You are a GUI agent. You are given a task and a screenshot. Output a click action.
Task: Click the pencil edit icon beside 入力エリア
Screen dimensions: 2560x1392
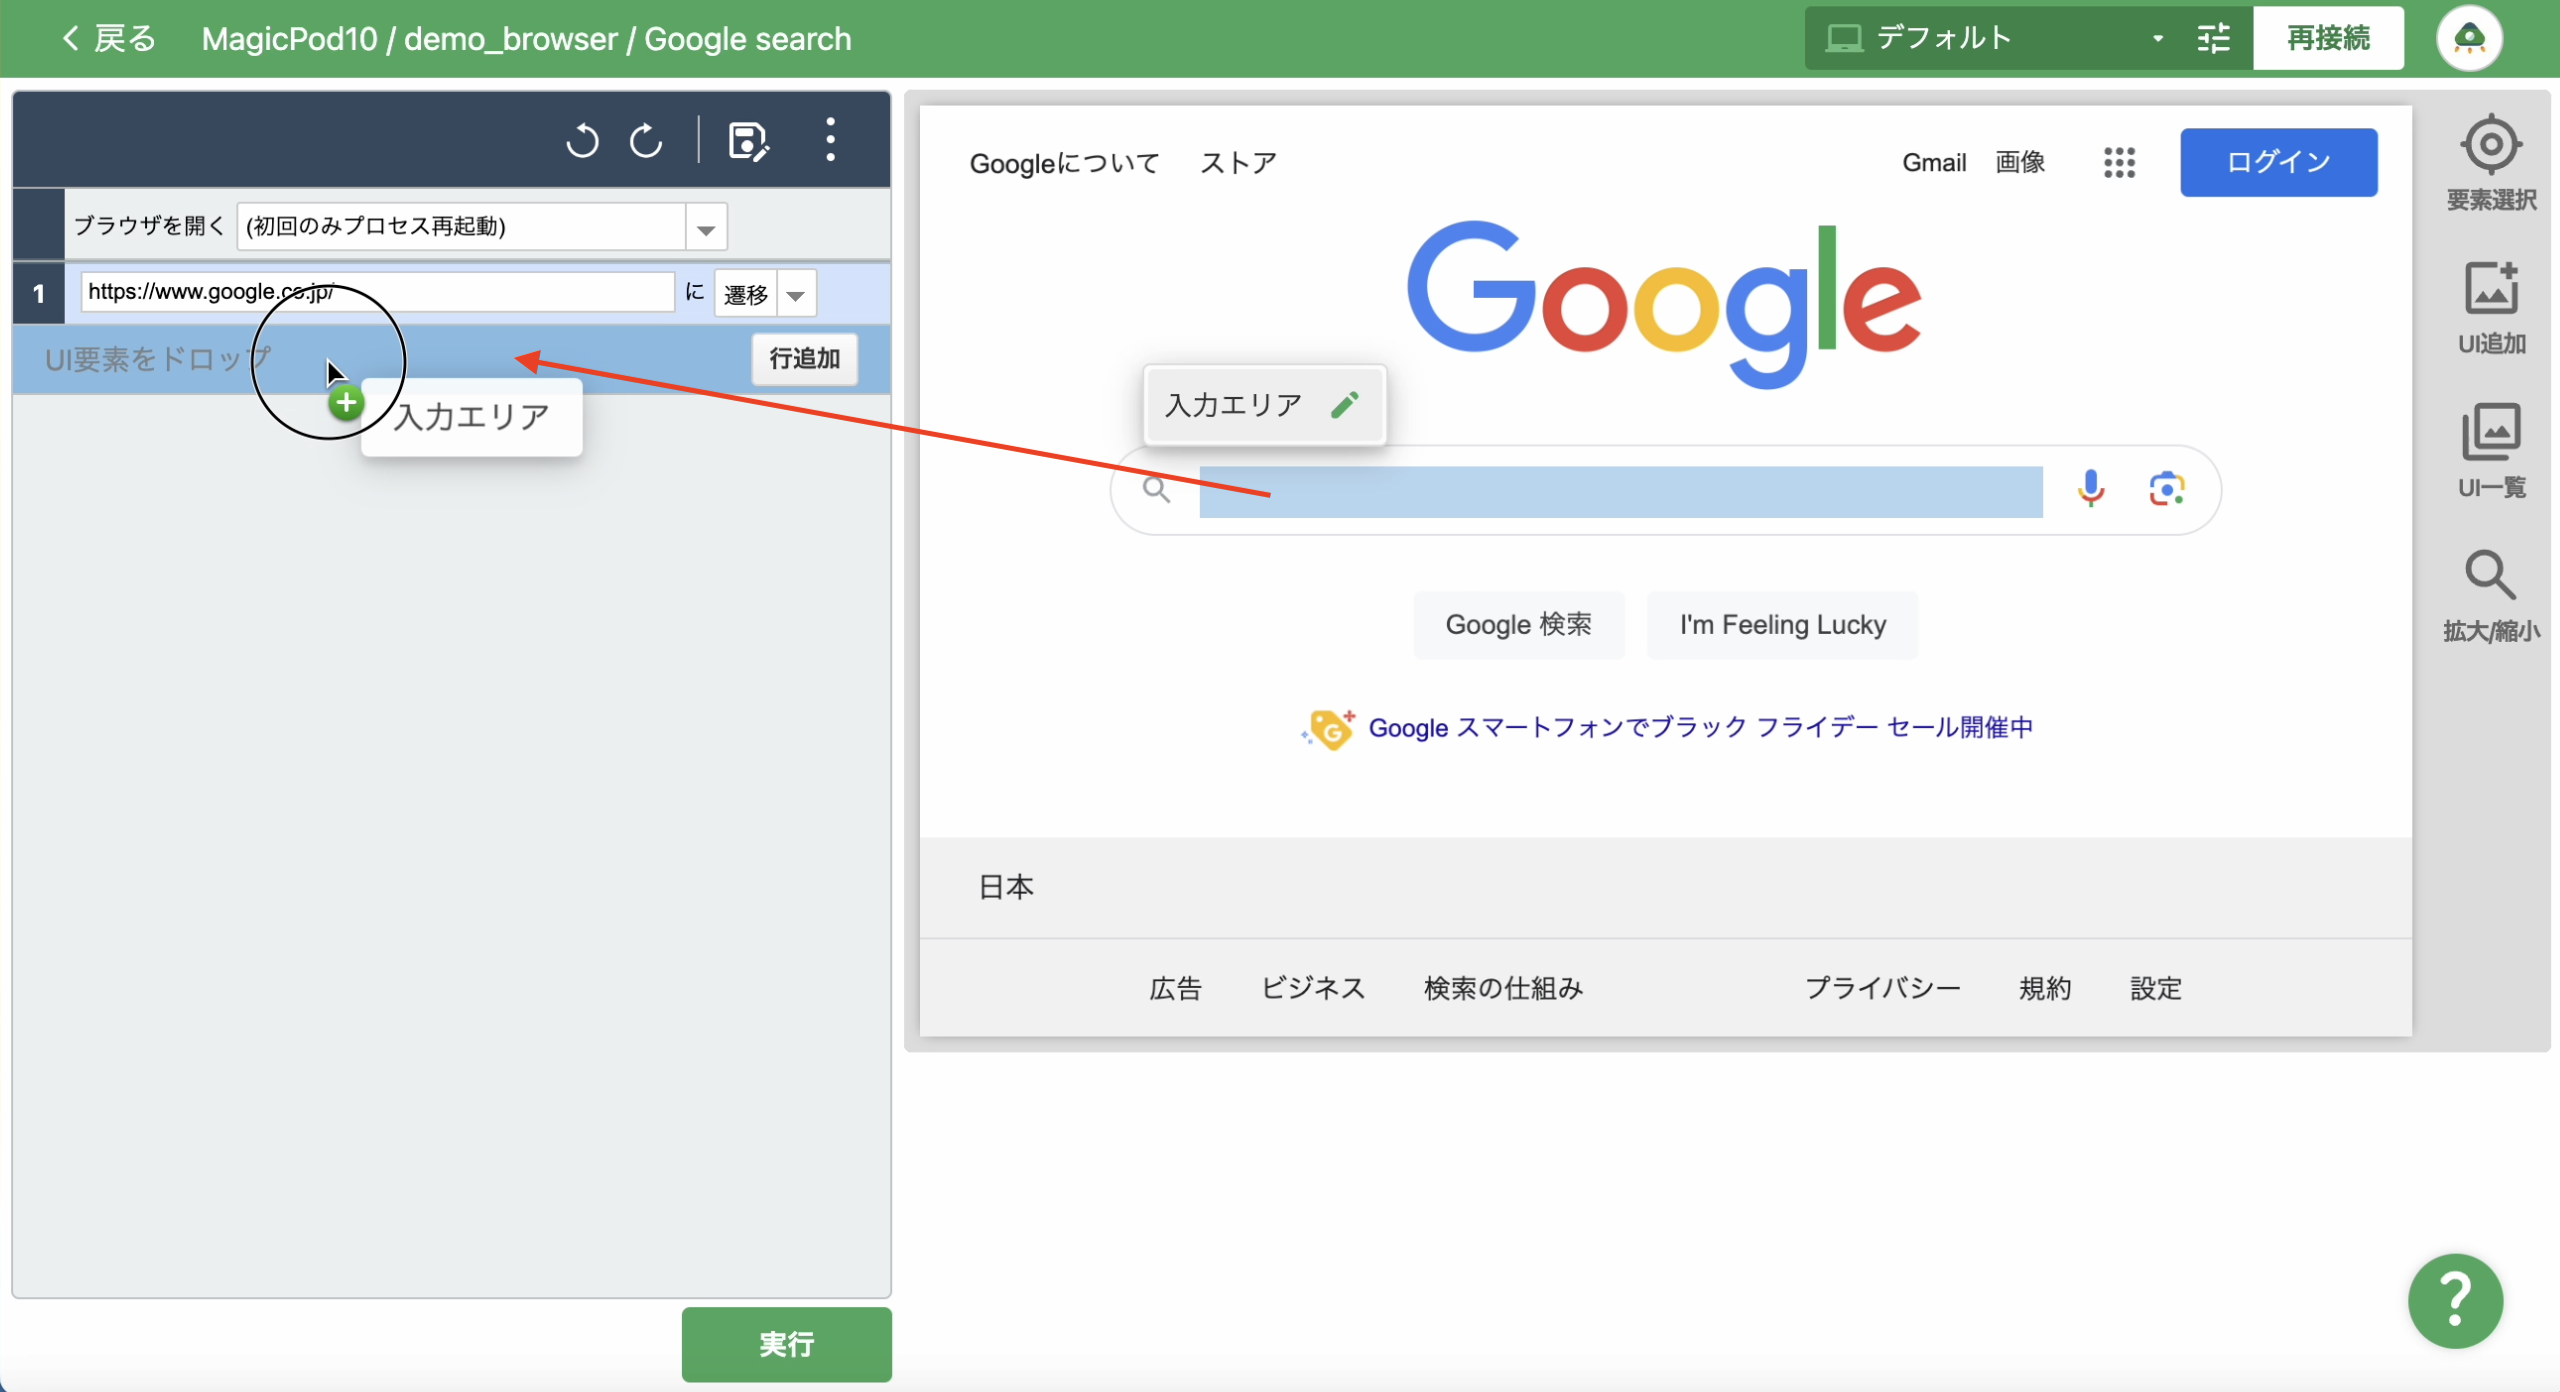[1345, 405]
